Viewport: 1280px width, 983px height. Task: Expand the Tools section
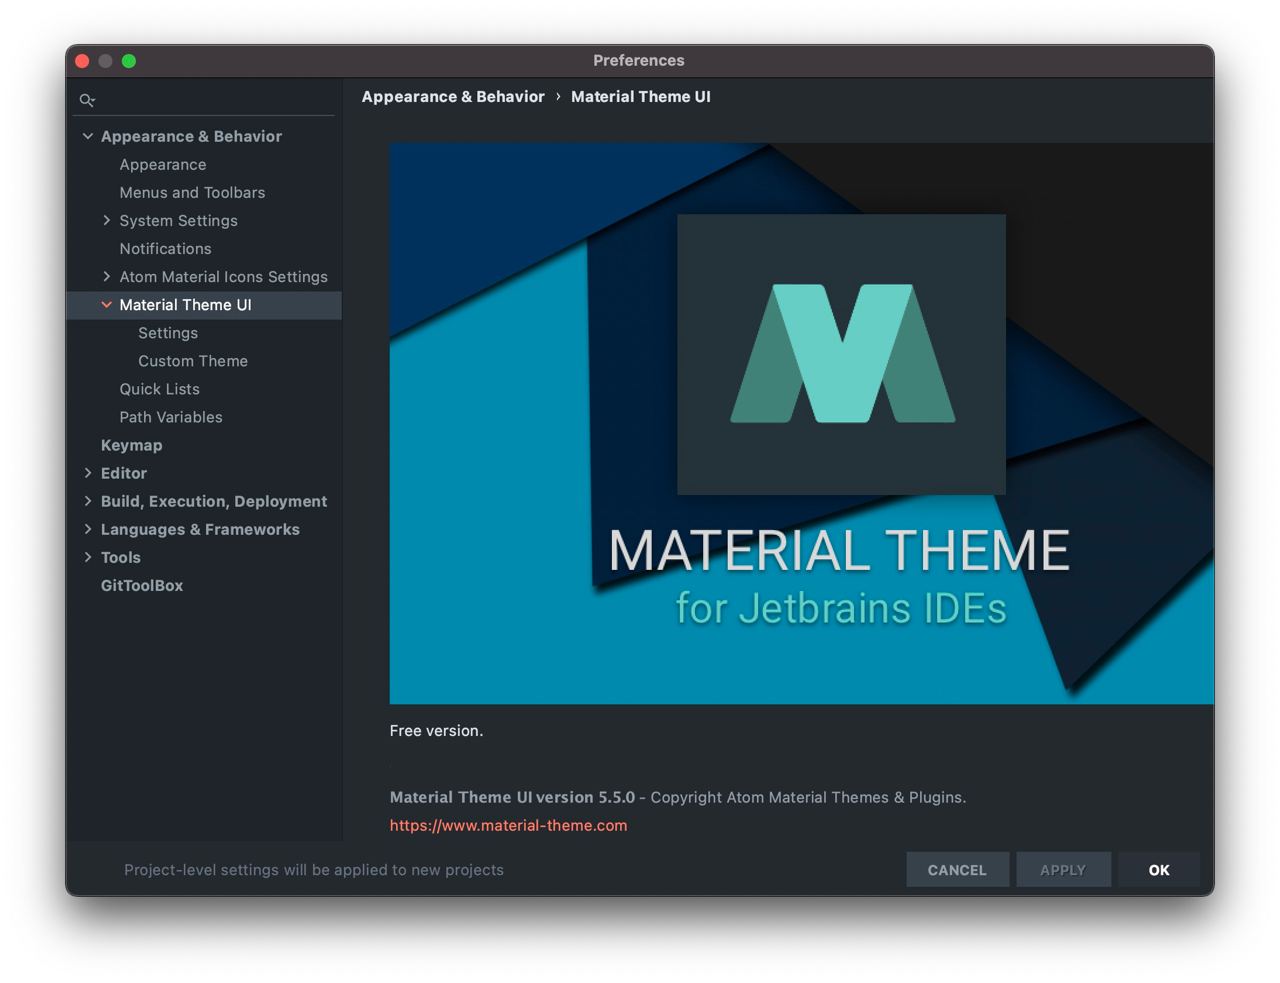point(88,556)
